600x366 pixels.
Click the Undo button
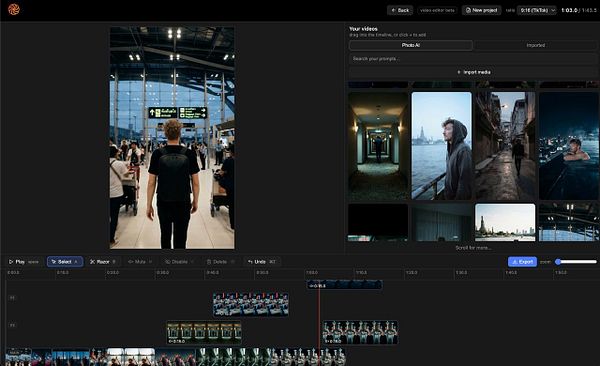262,262
